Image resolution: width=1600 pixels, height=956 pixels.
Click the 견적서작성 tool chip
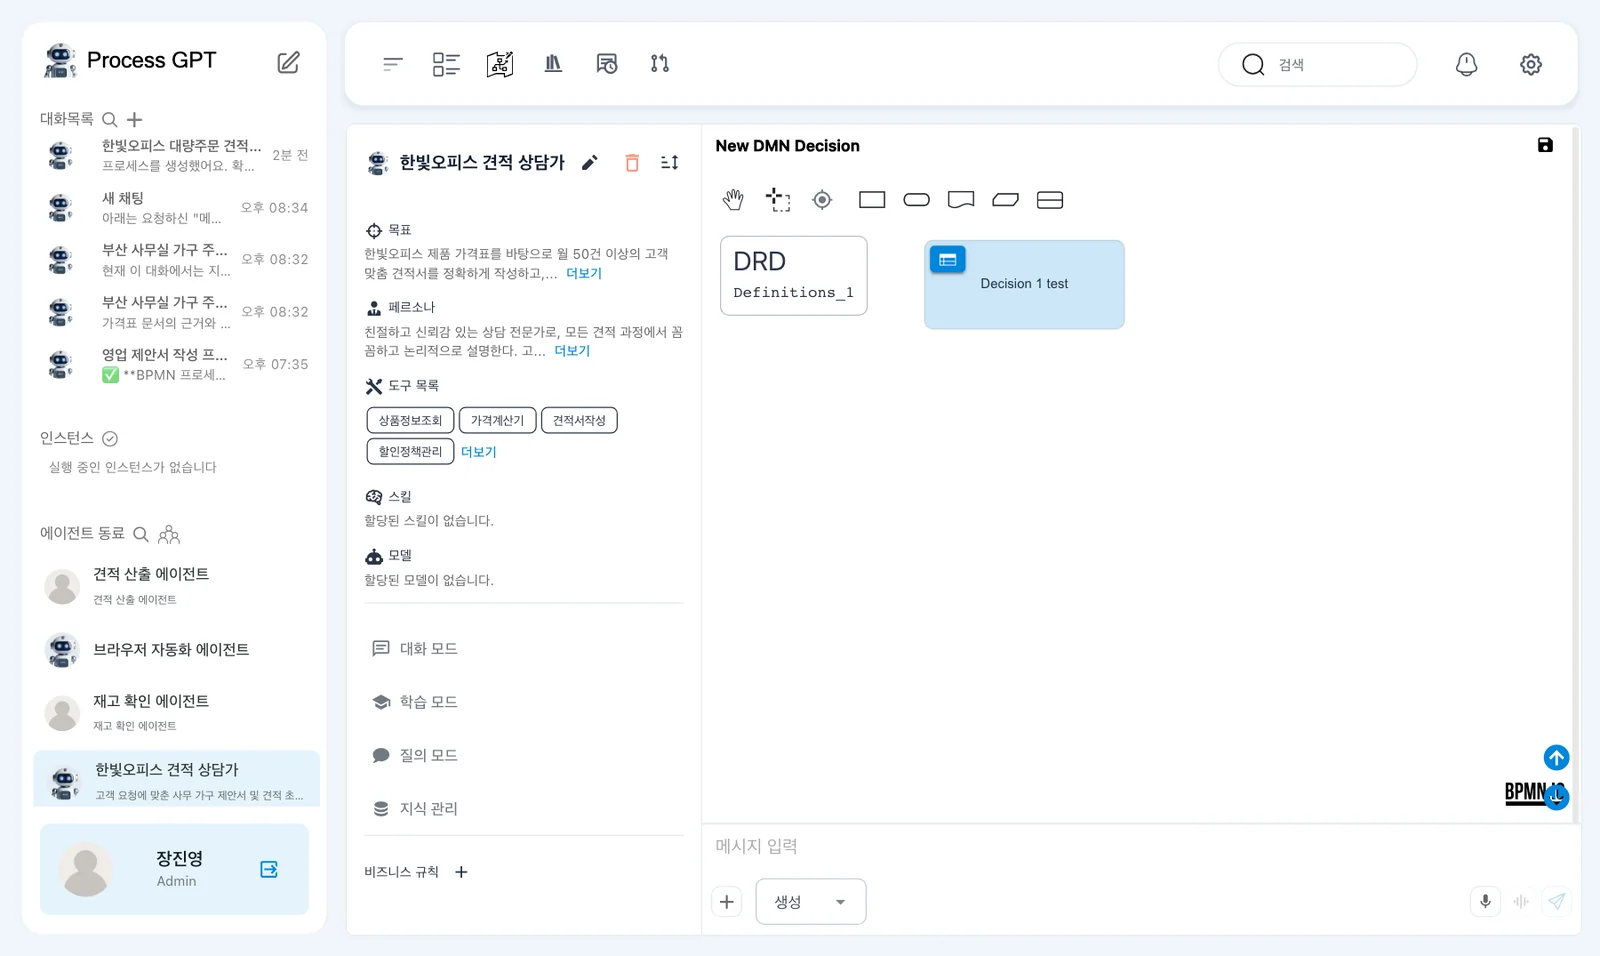(x=579, y=420)
